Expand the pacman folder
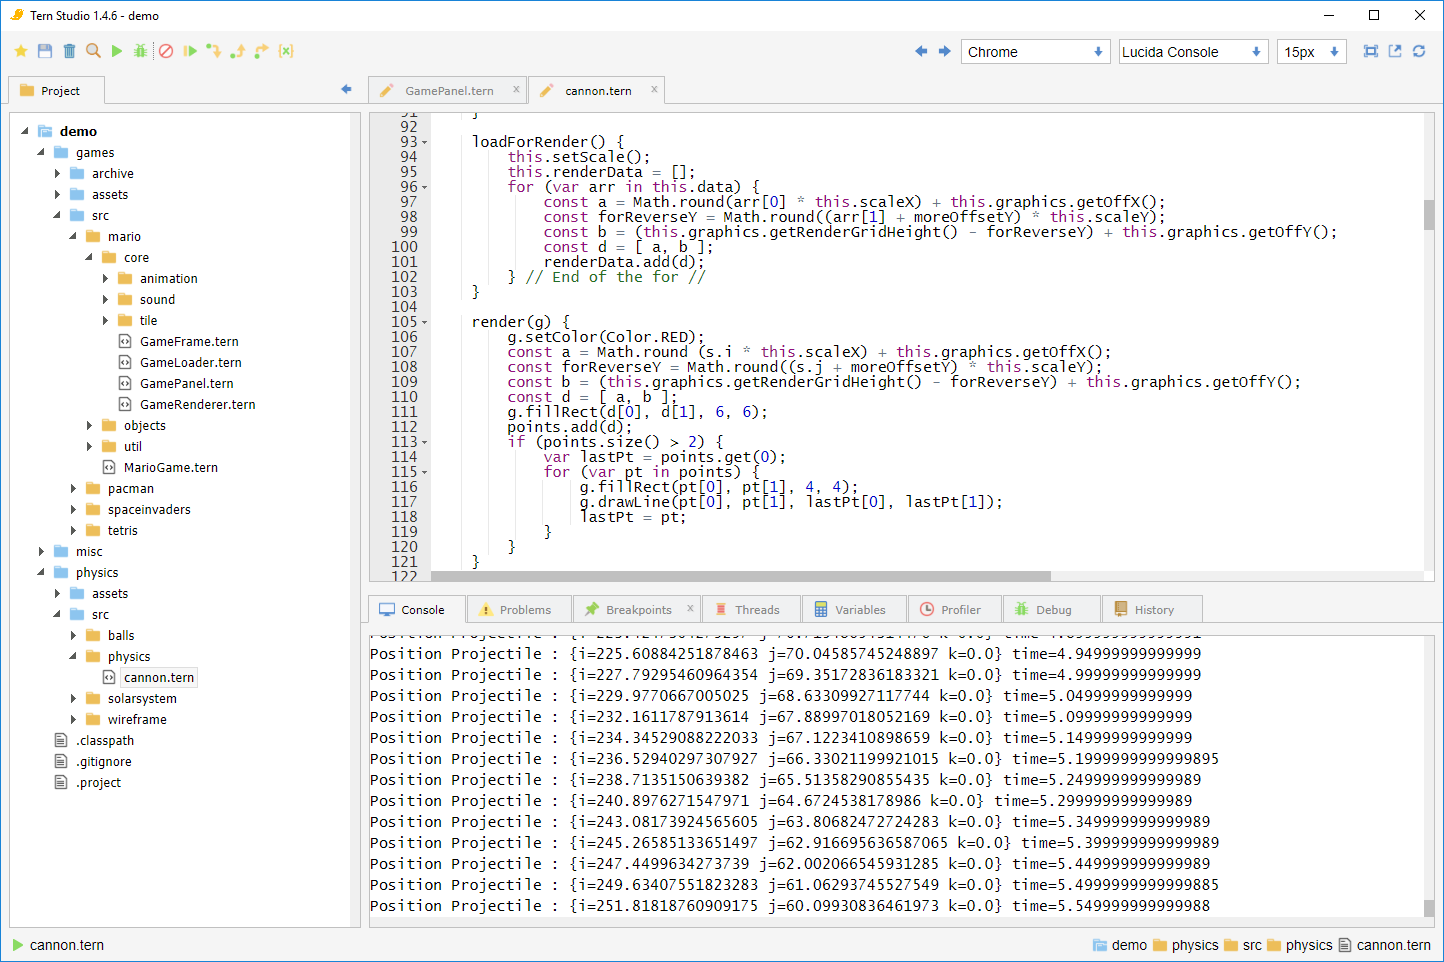This screenshot has height=962, width=1444. (73, 489)
